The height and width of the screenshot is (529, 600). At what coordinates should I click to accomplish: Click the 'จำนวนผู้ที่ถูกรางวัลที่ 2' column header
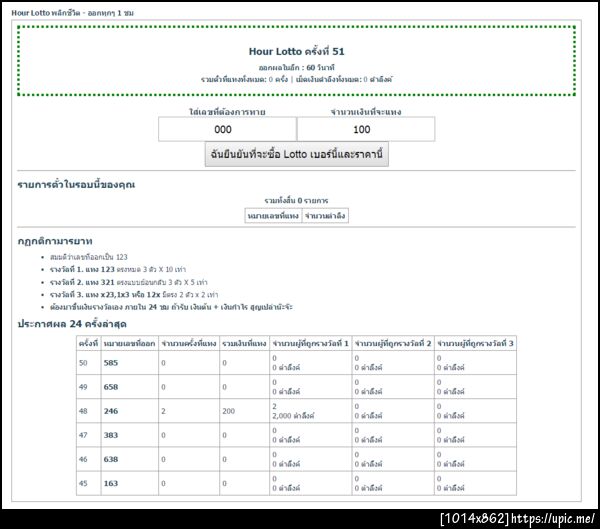(x=393, y=343)
